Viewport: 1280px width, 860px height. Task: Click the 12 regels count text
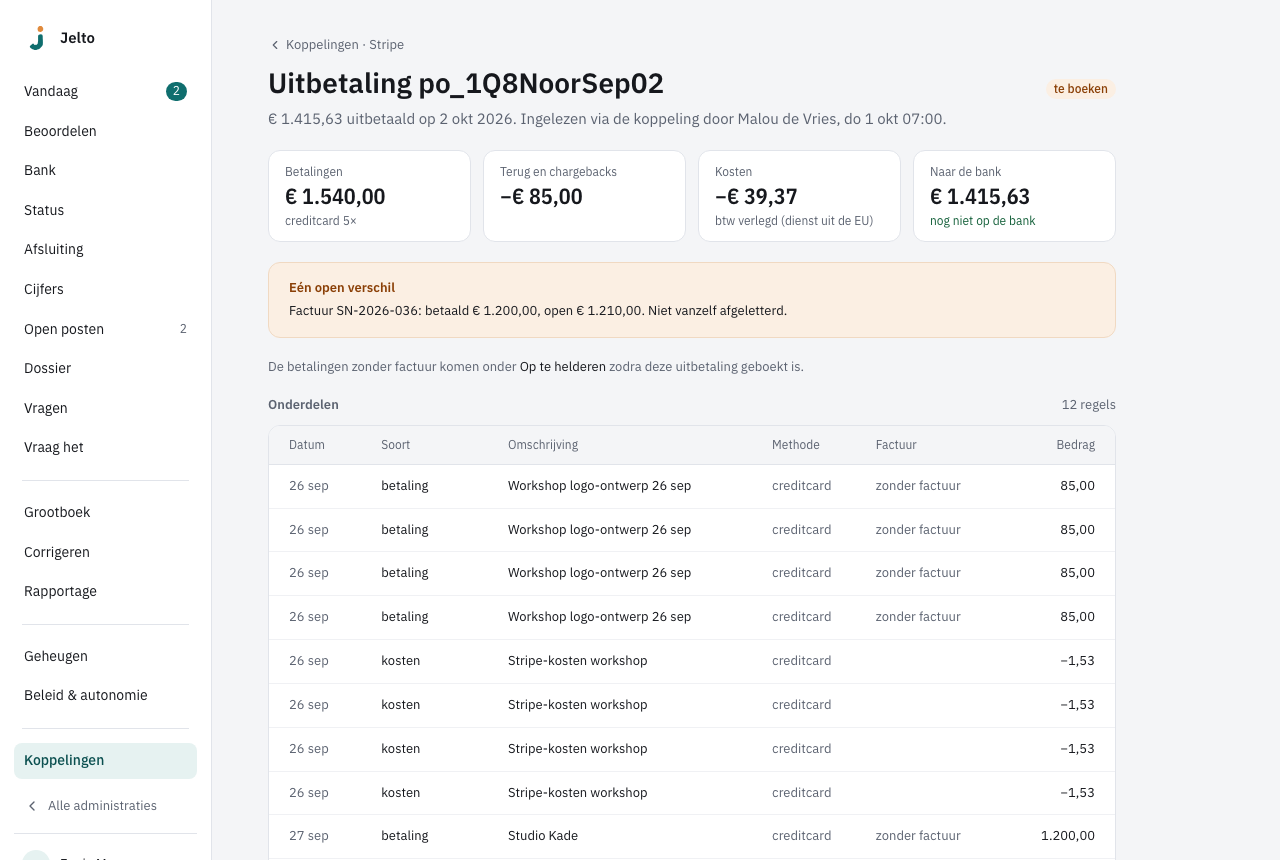(1088, 405)
